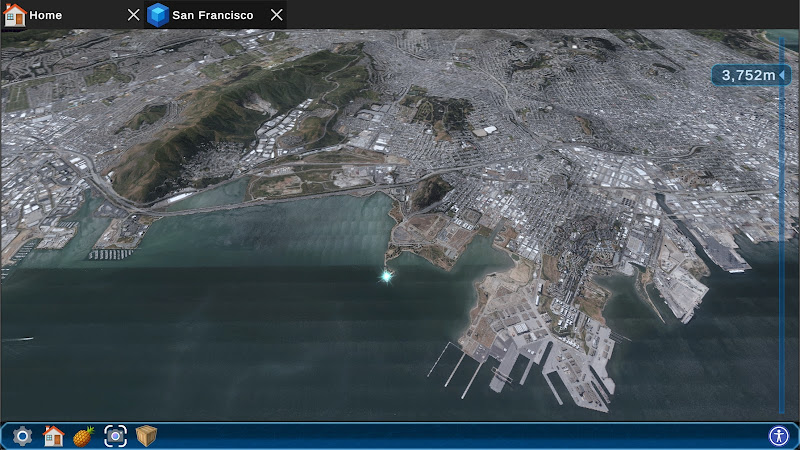The image size is (800, 450).
Task: Select the San Francisco tab
Action: 205,15
